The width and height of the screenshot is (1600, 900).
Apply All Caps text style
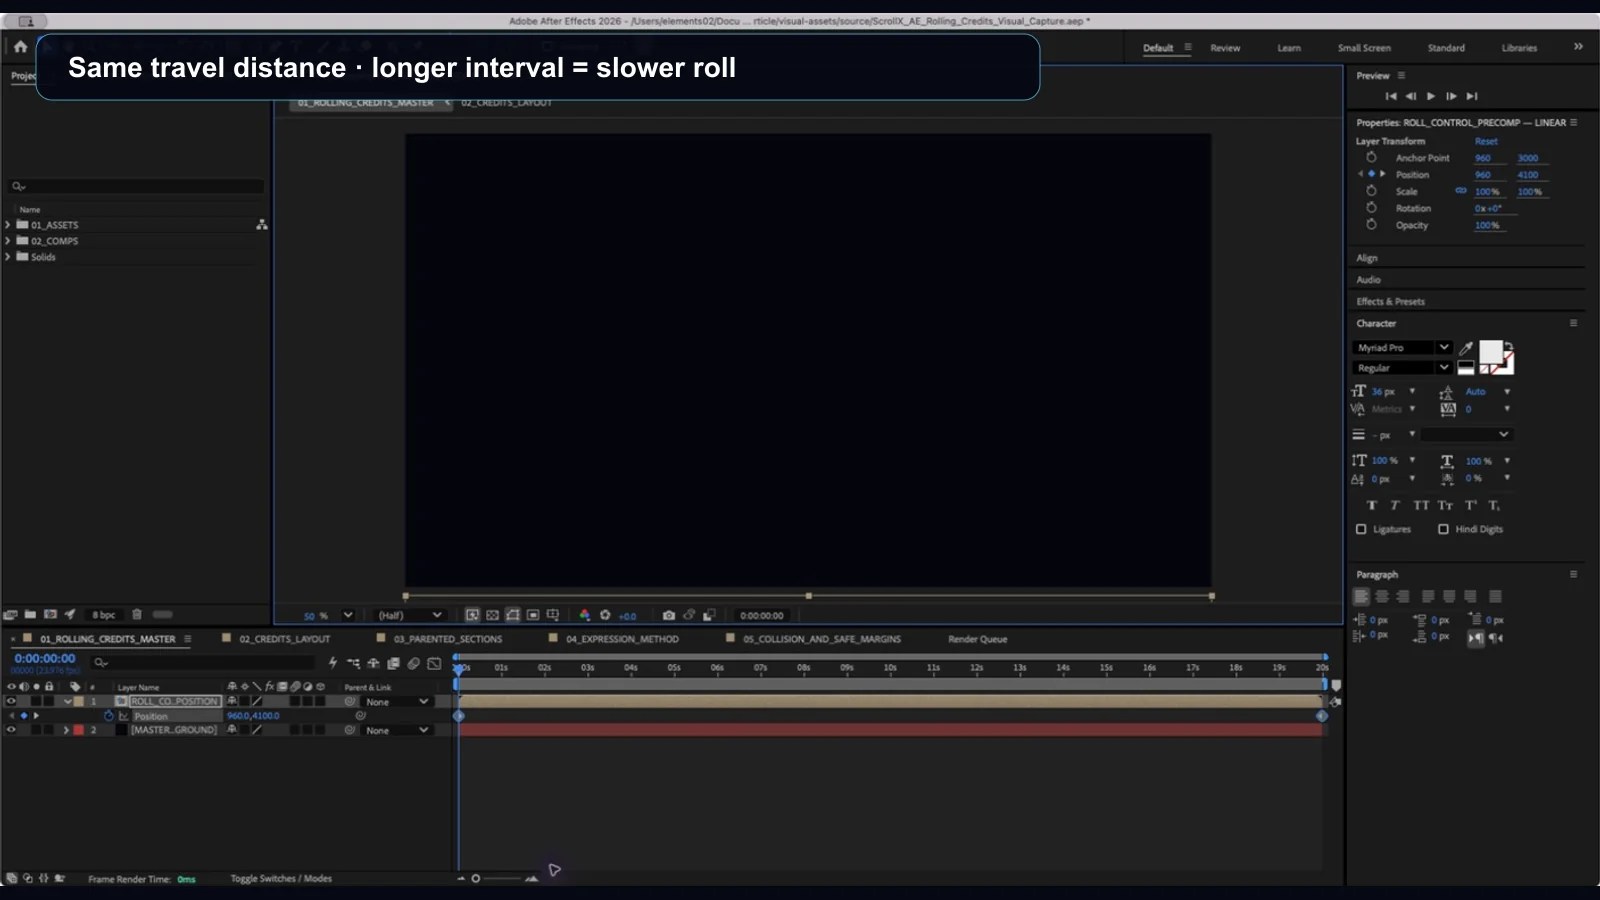point(1421,506)
